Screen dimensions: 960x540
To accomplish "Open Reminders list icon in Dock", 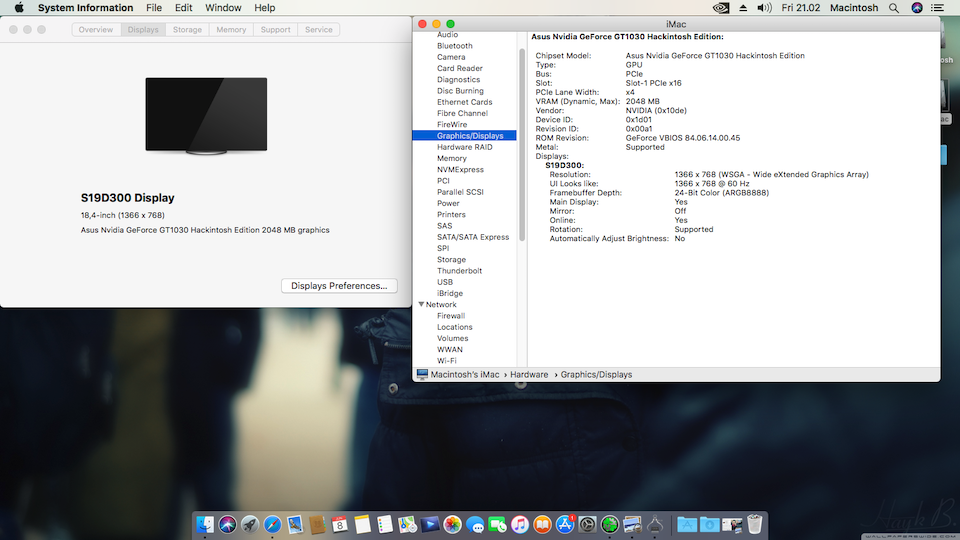I will [x=384, y=525].
